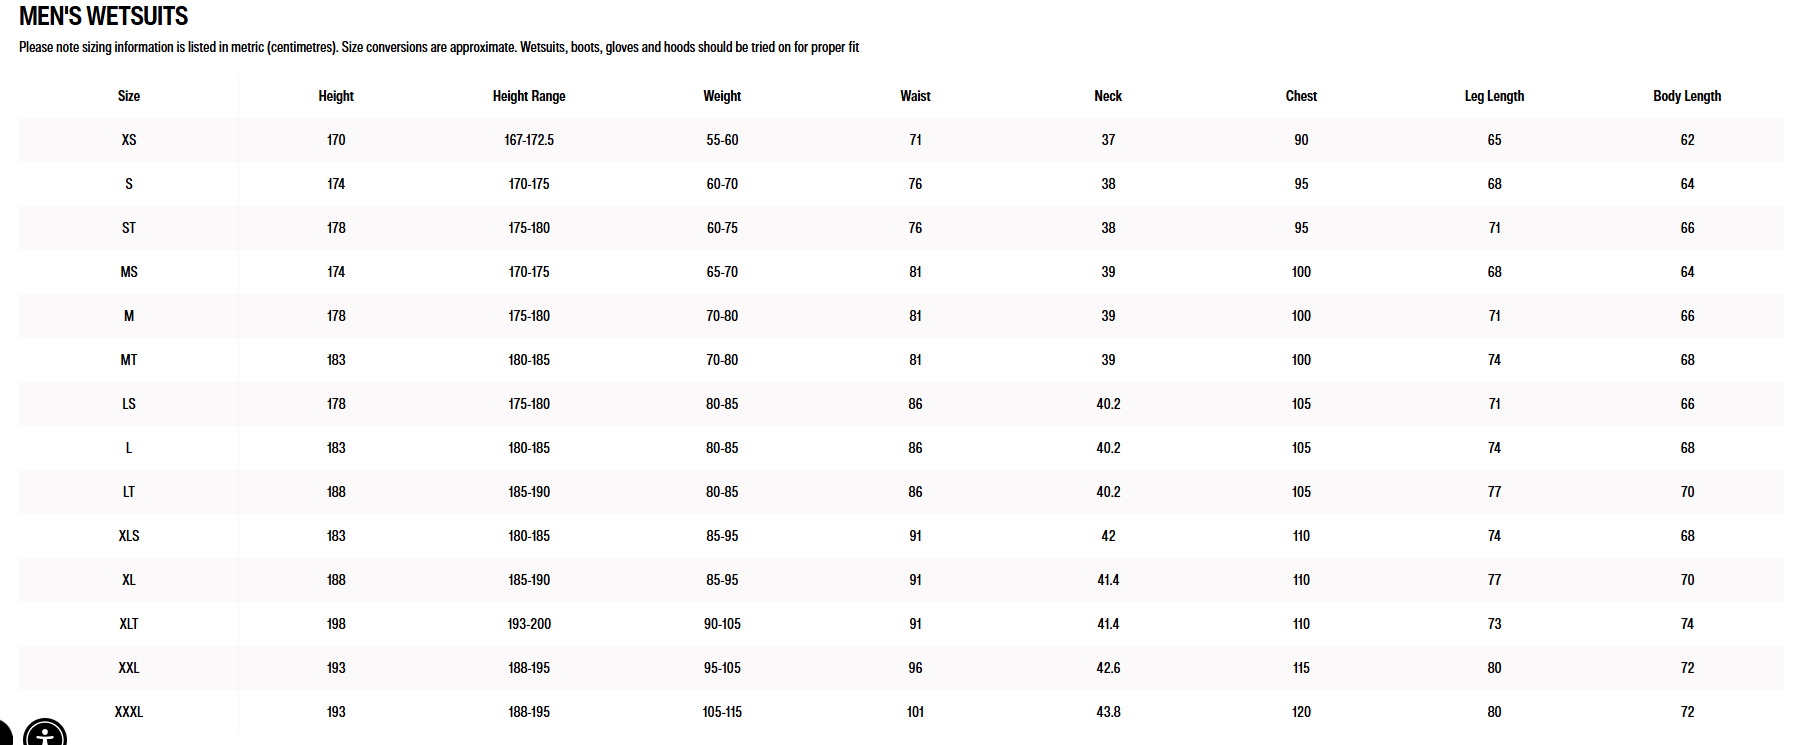Click the 42.6 neck value
Viewport: 1811px width, 745px height.
[x=1108, y=668]
